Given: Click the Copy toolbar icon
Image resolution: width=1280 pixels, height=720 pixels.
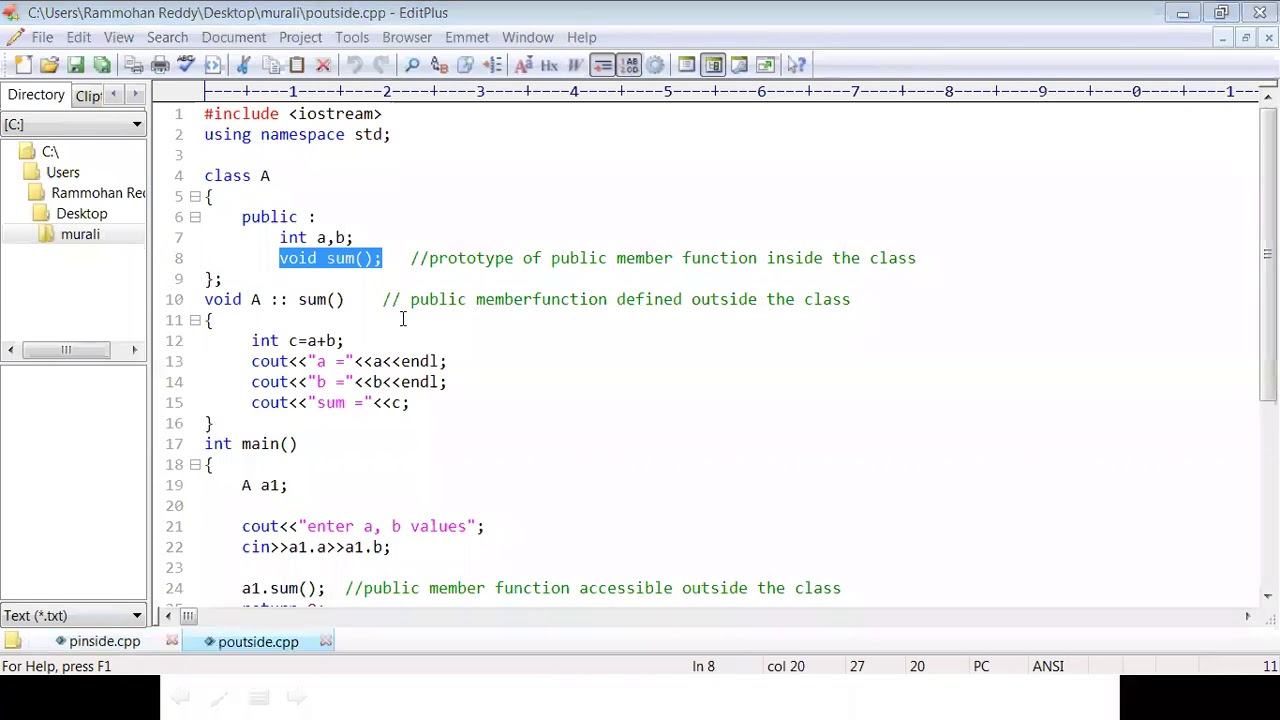Looking at the screenshot, I should click(270, 65).
